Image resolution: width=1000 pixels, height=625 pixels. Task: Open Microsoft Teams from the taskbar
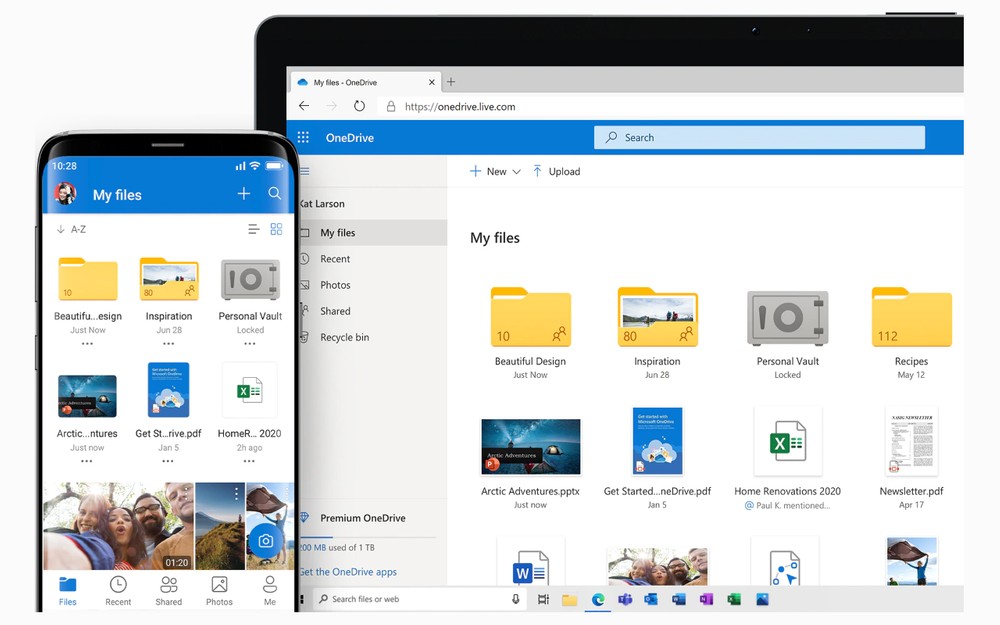pyautogui.click(x=625, y=599)
